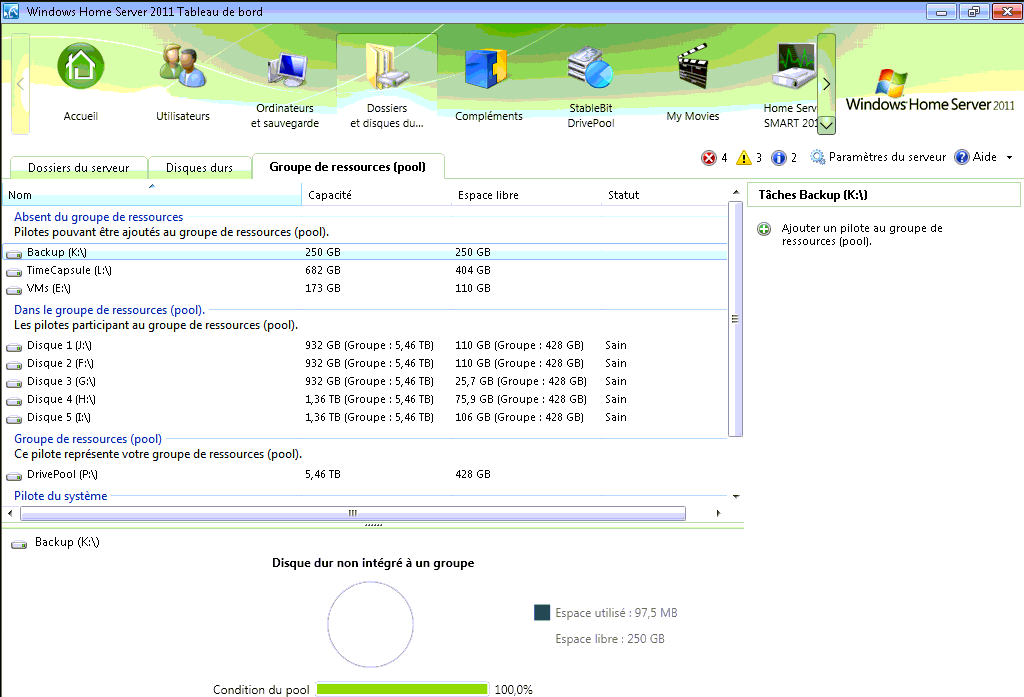Screen dimensions: 1024x697
Task: Select the DrivePool (P:\) row
Action: click(364, 474)
